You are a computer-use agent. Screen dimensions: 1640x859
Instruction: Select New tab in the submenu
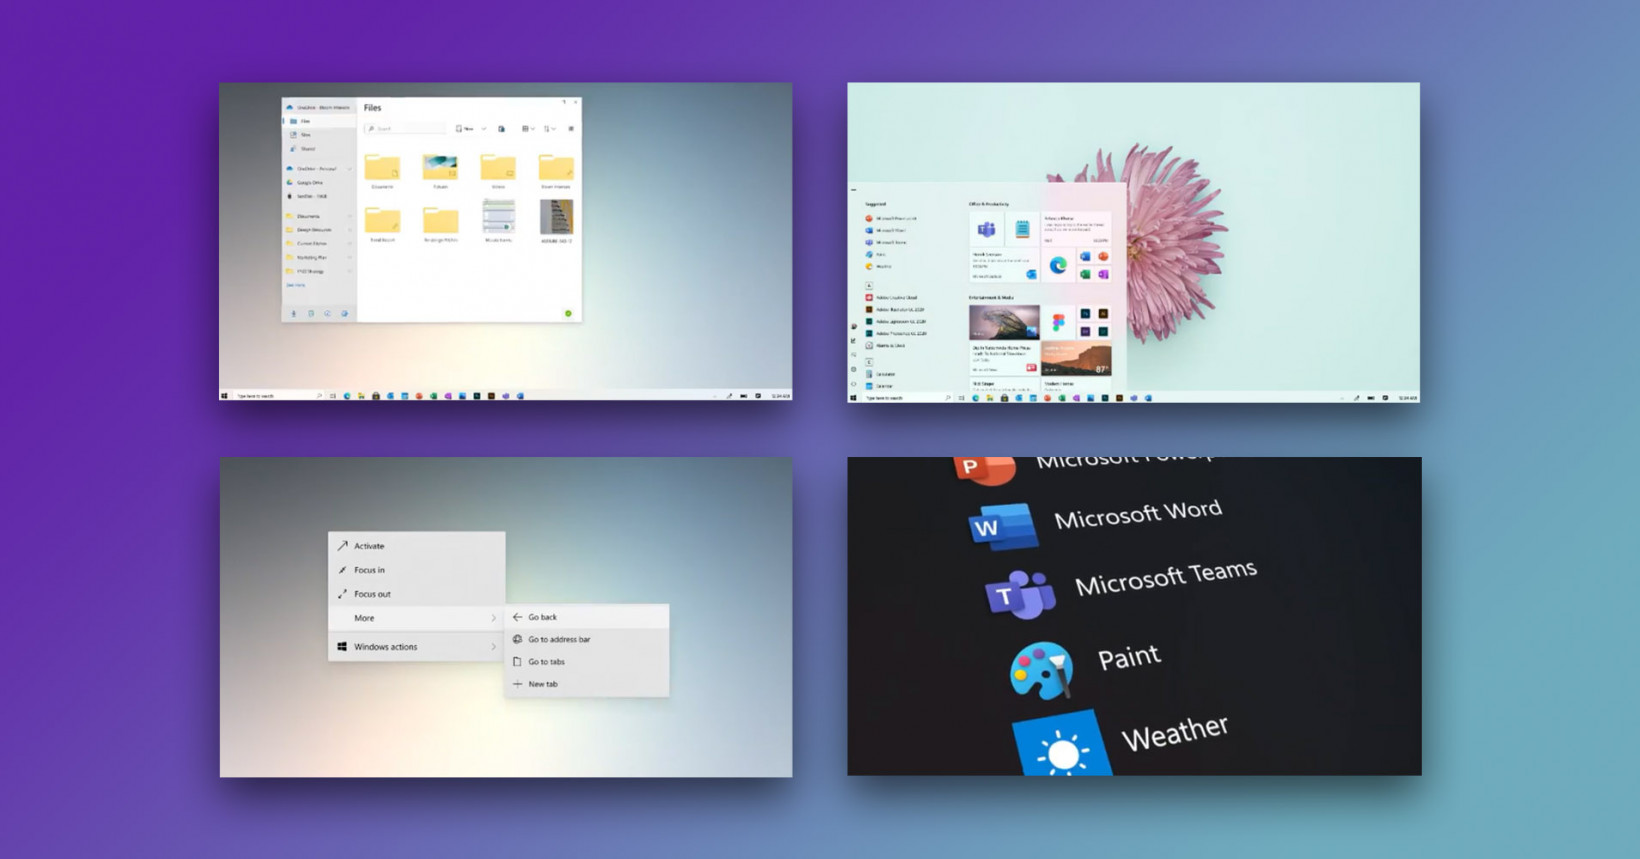[587, 684]
